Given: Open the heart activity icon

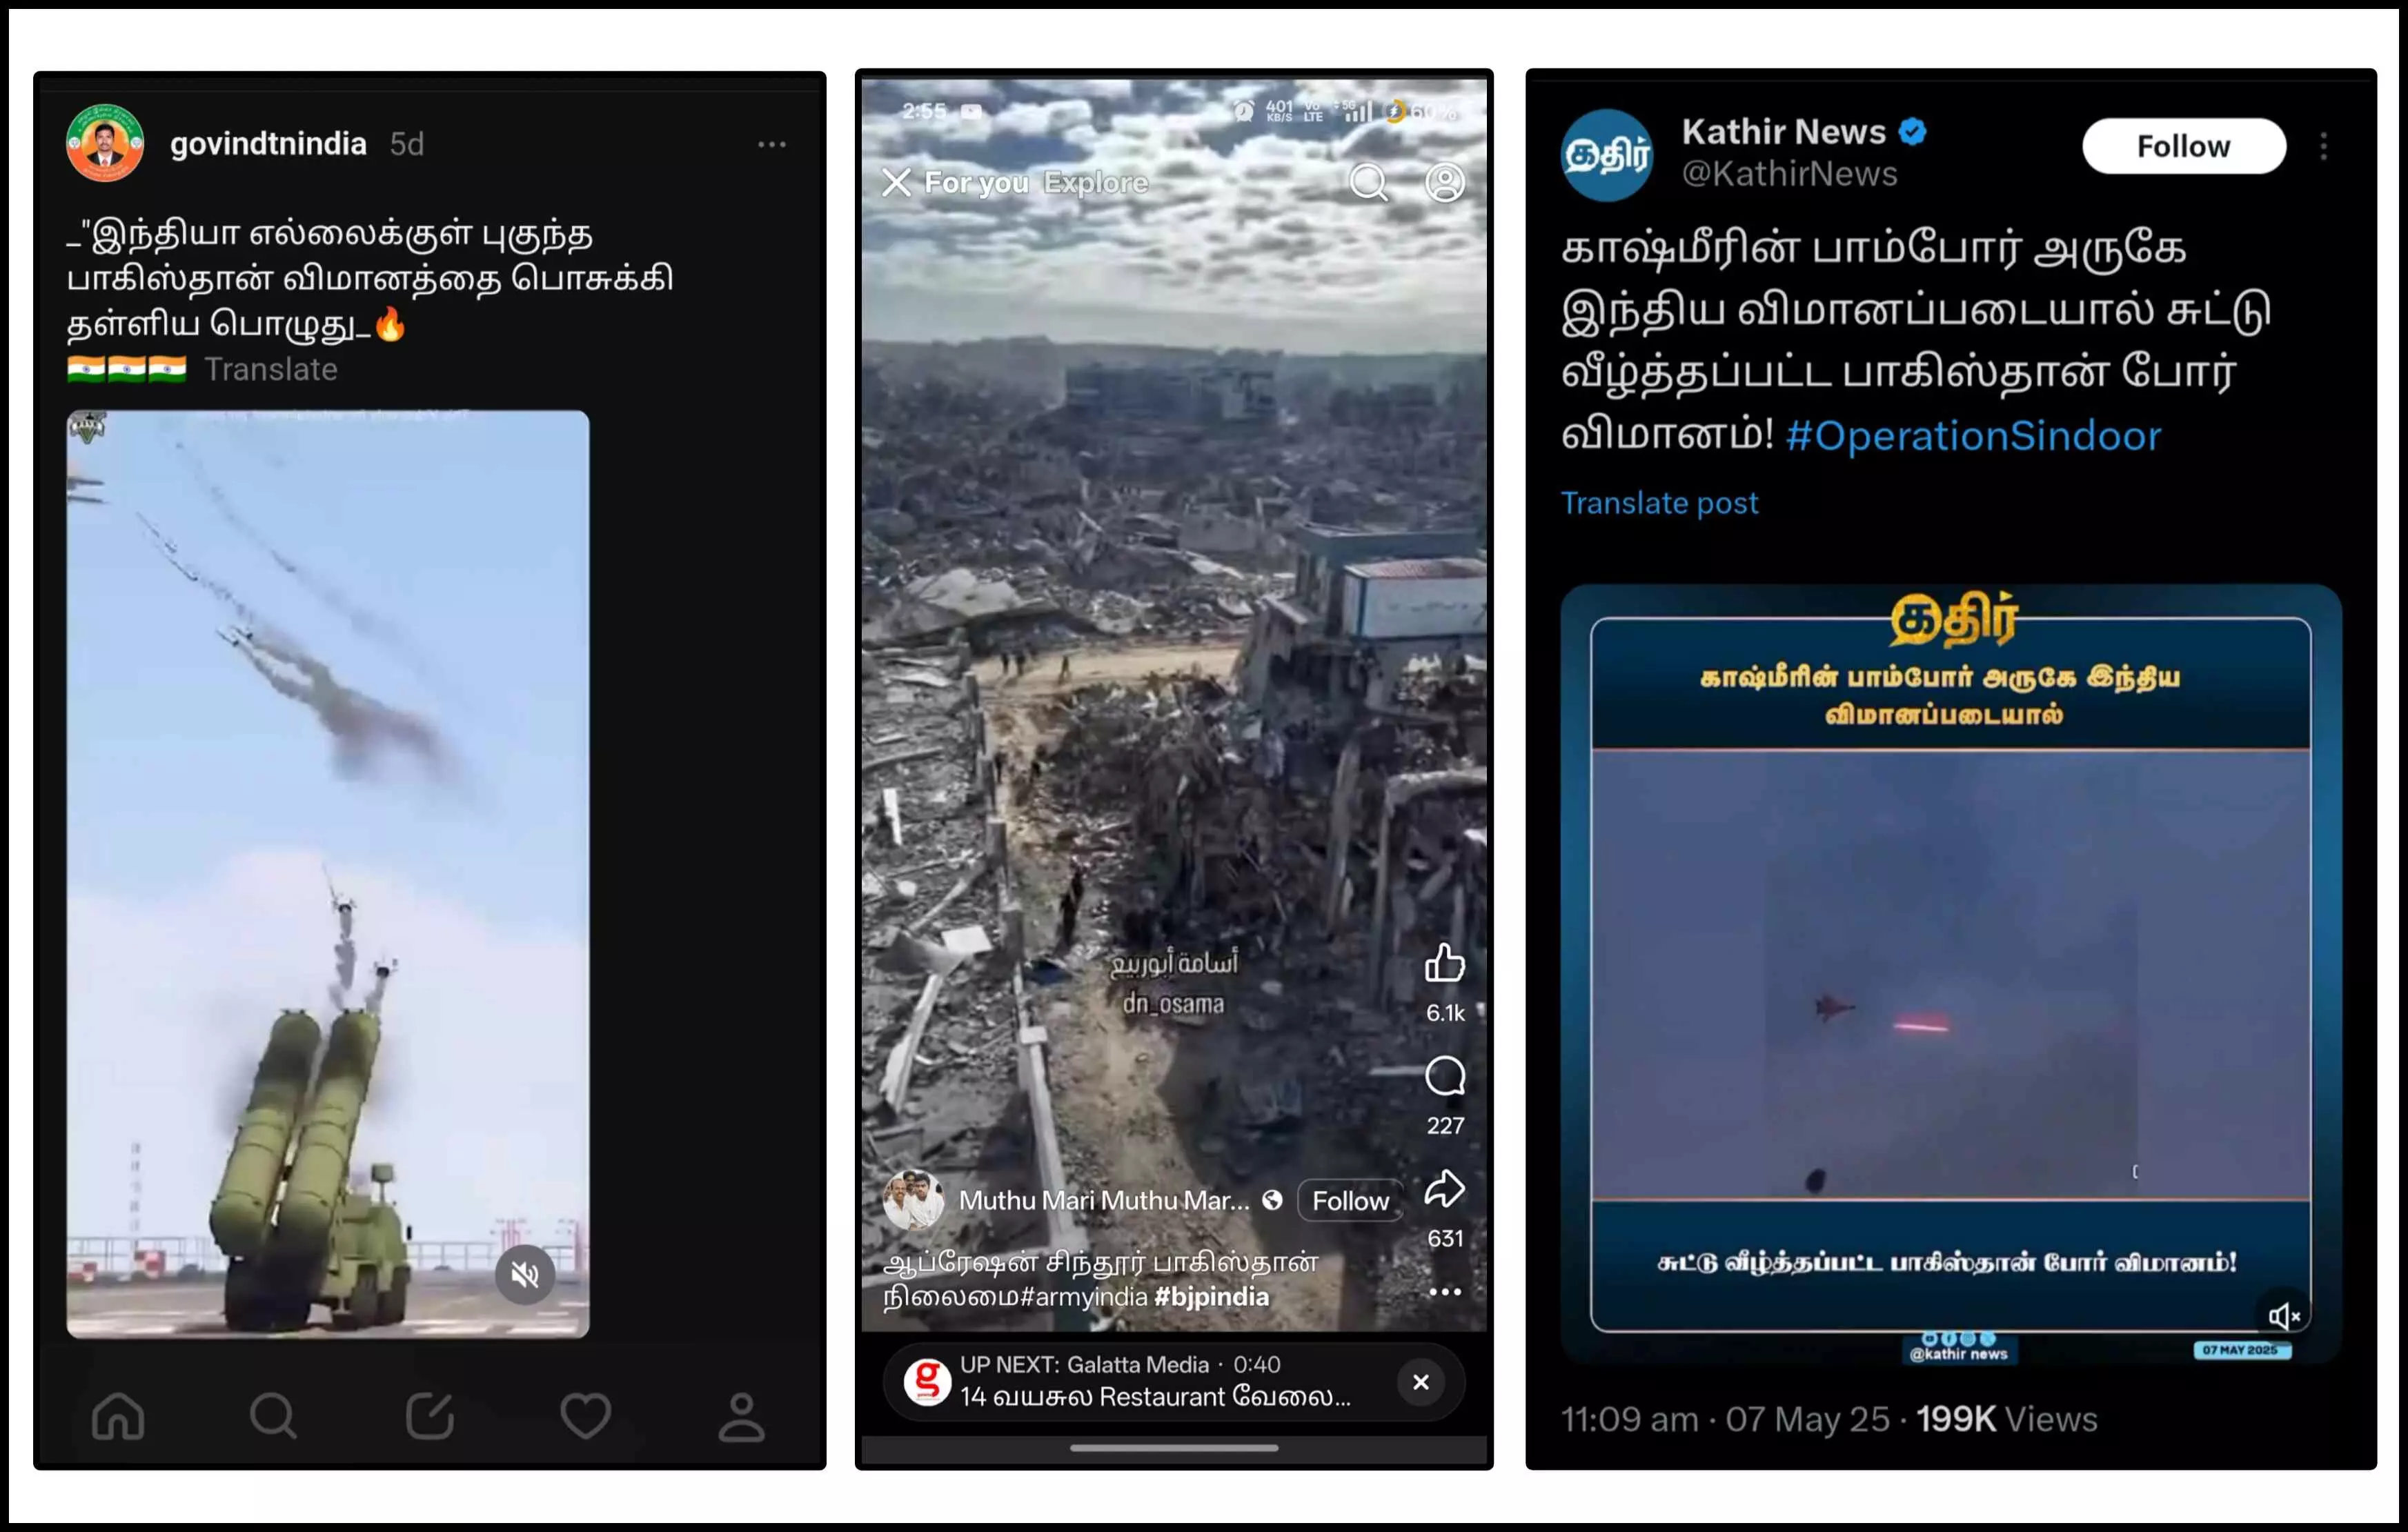Looking at the screenshot, I should (585, 1416).
